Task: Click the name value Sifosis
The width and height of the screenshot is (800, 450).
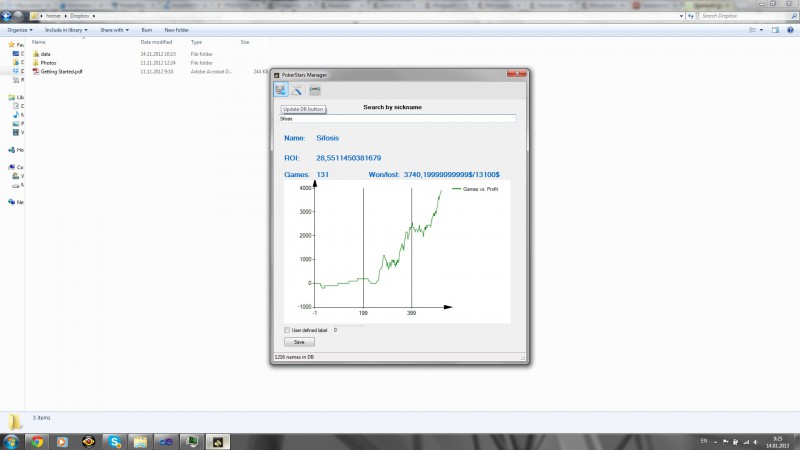Action: pos(328,138)
